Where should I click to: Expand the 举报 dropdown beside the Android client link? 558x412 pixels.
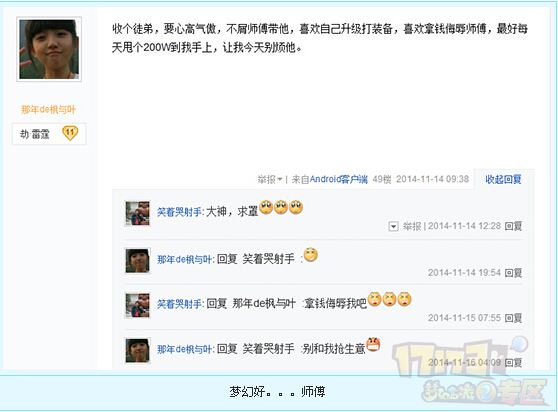[x=270, y=179]
